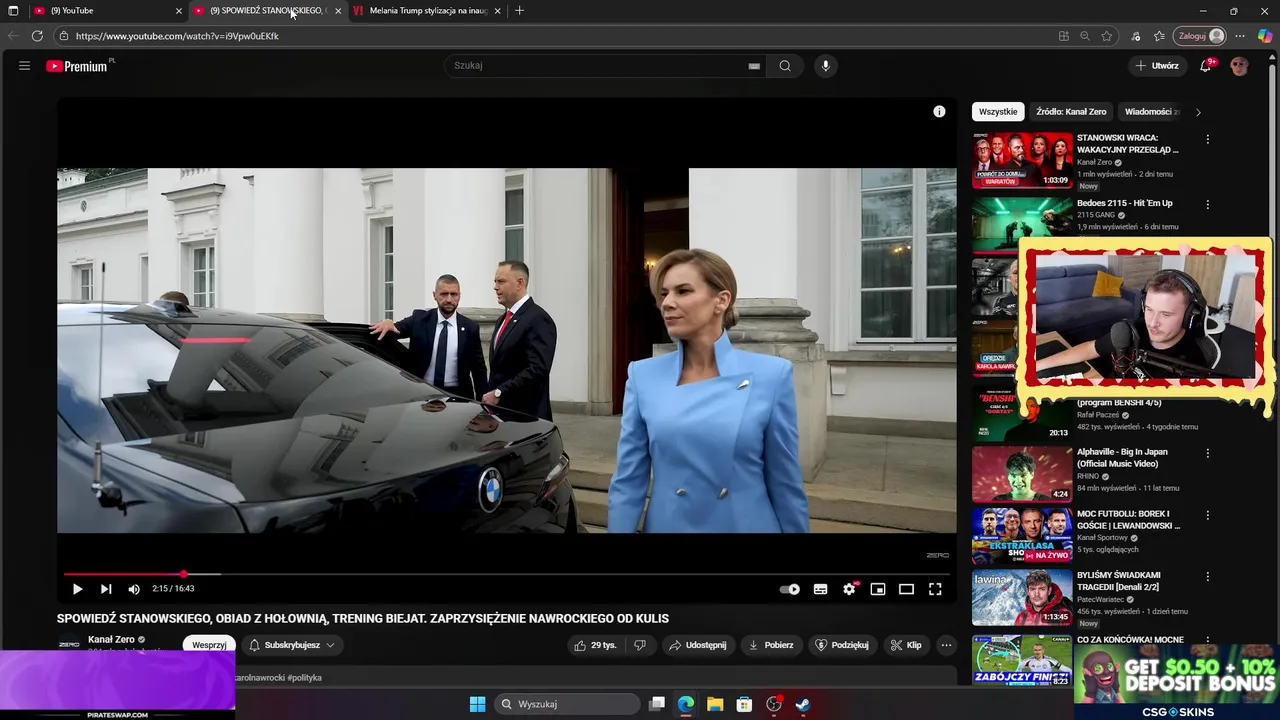Seek on the video progress bar

(506, 574)
